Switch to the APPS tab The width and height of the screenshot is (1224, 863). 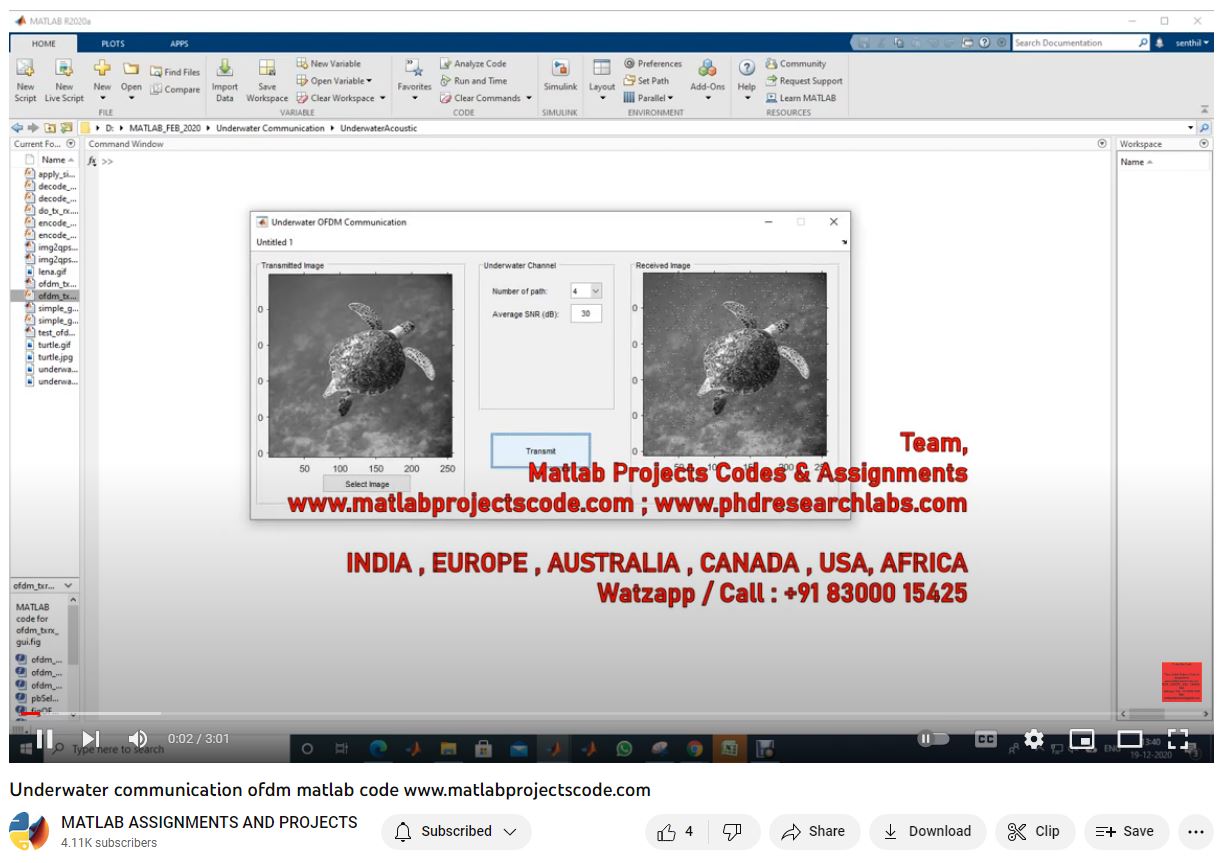179,44
